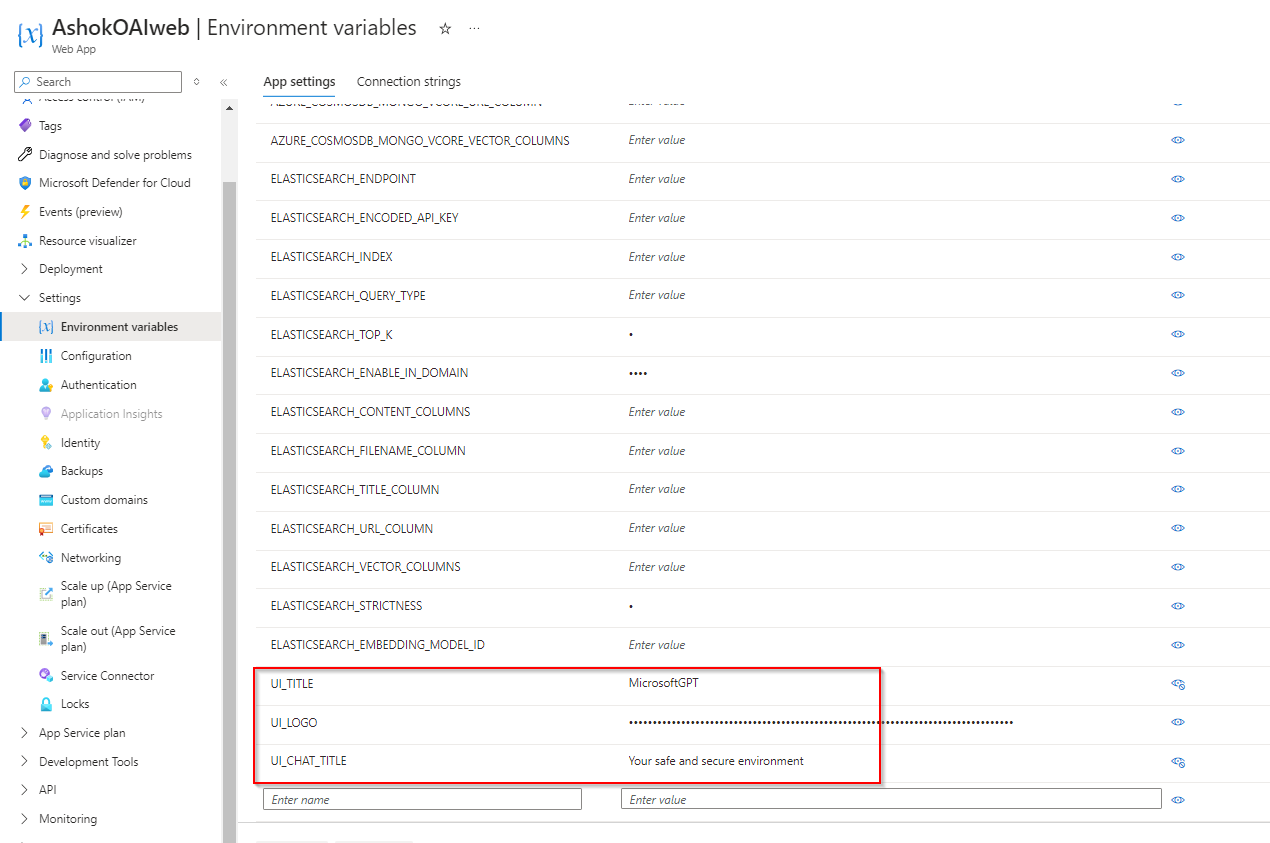Toggle visibility for the new empty setting row
This screenshot has width=1270, height=843.
[1178, 800]
